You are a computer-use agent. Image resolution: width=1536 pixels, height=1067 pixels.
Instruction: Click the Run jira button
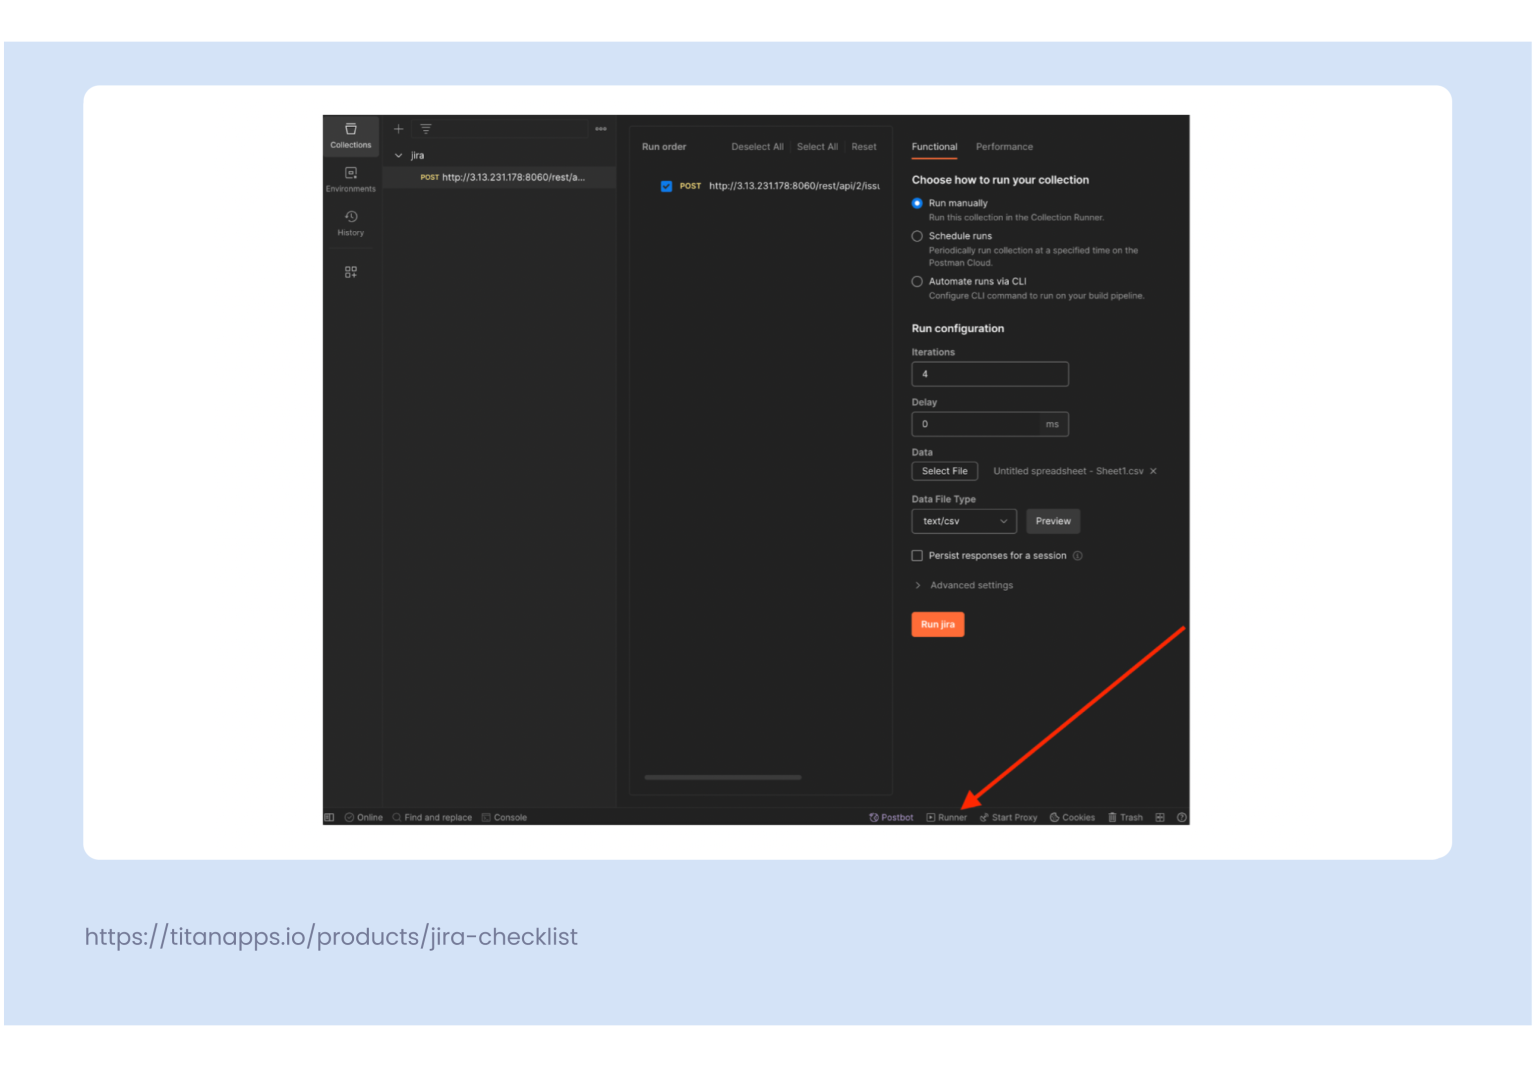(x=937, y=624)
